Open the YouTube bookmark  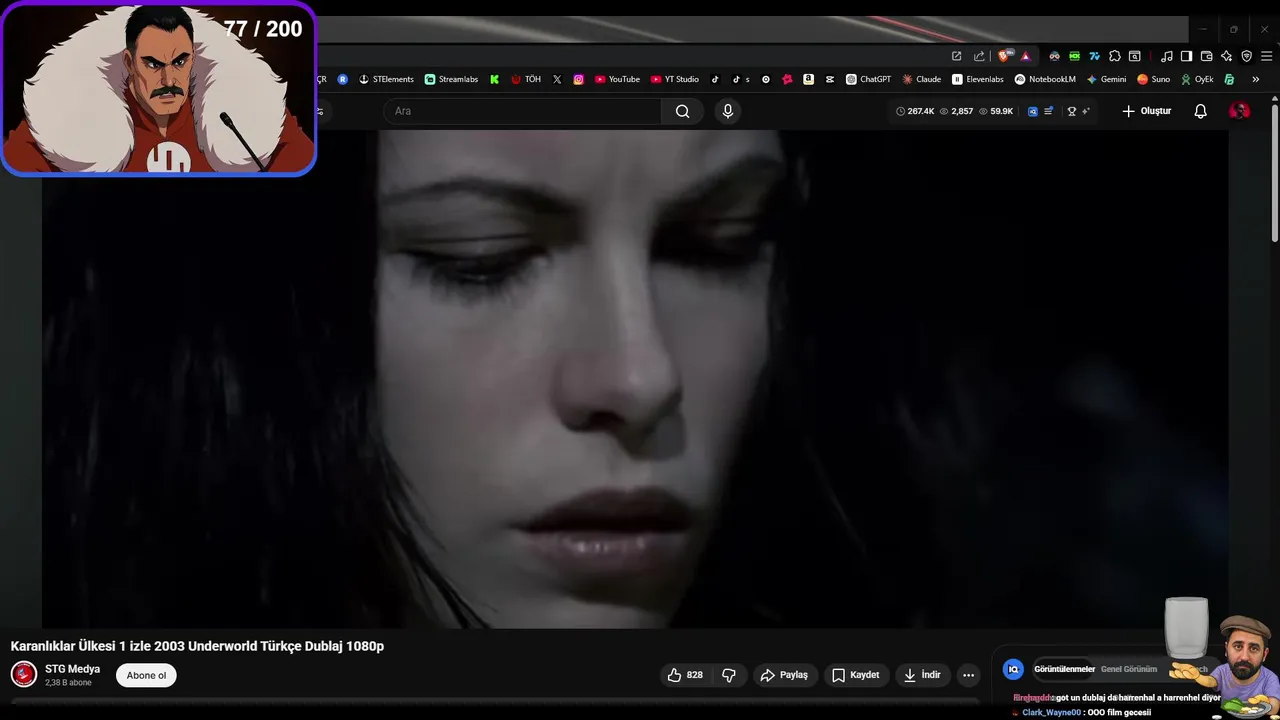(x=617, y=79)
